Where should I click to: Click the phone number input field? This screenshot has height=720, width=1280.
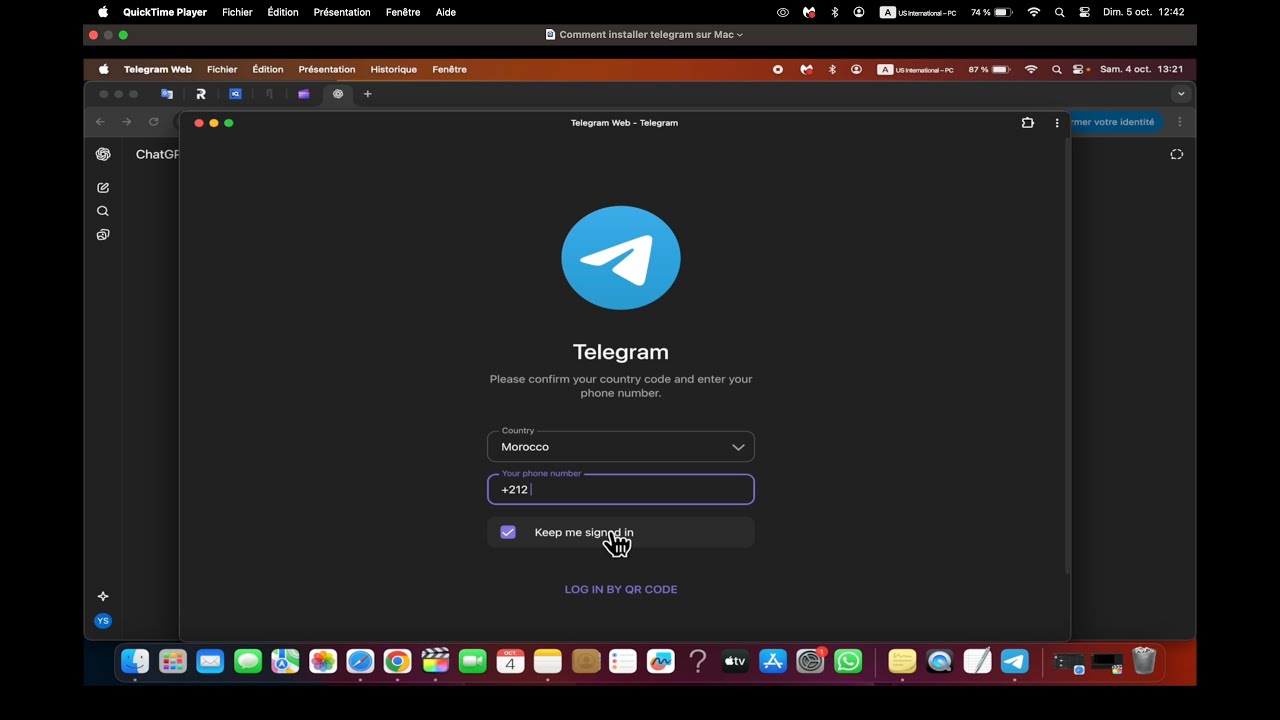pos(621,489)
